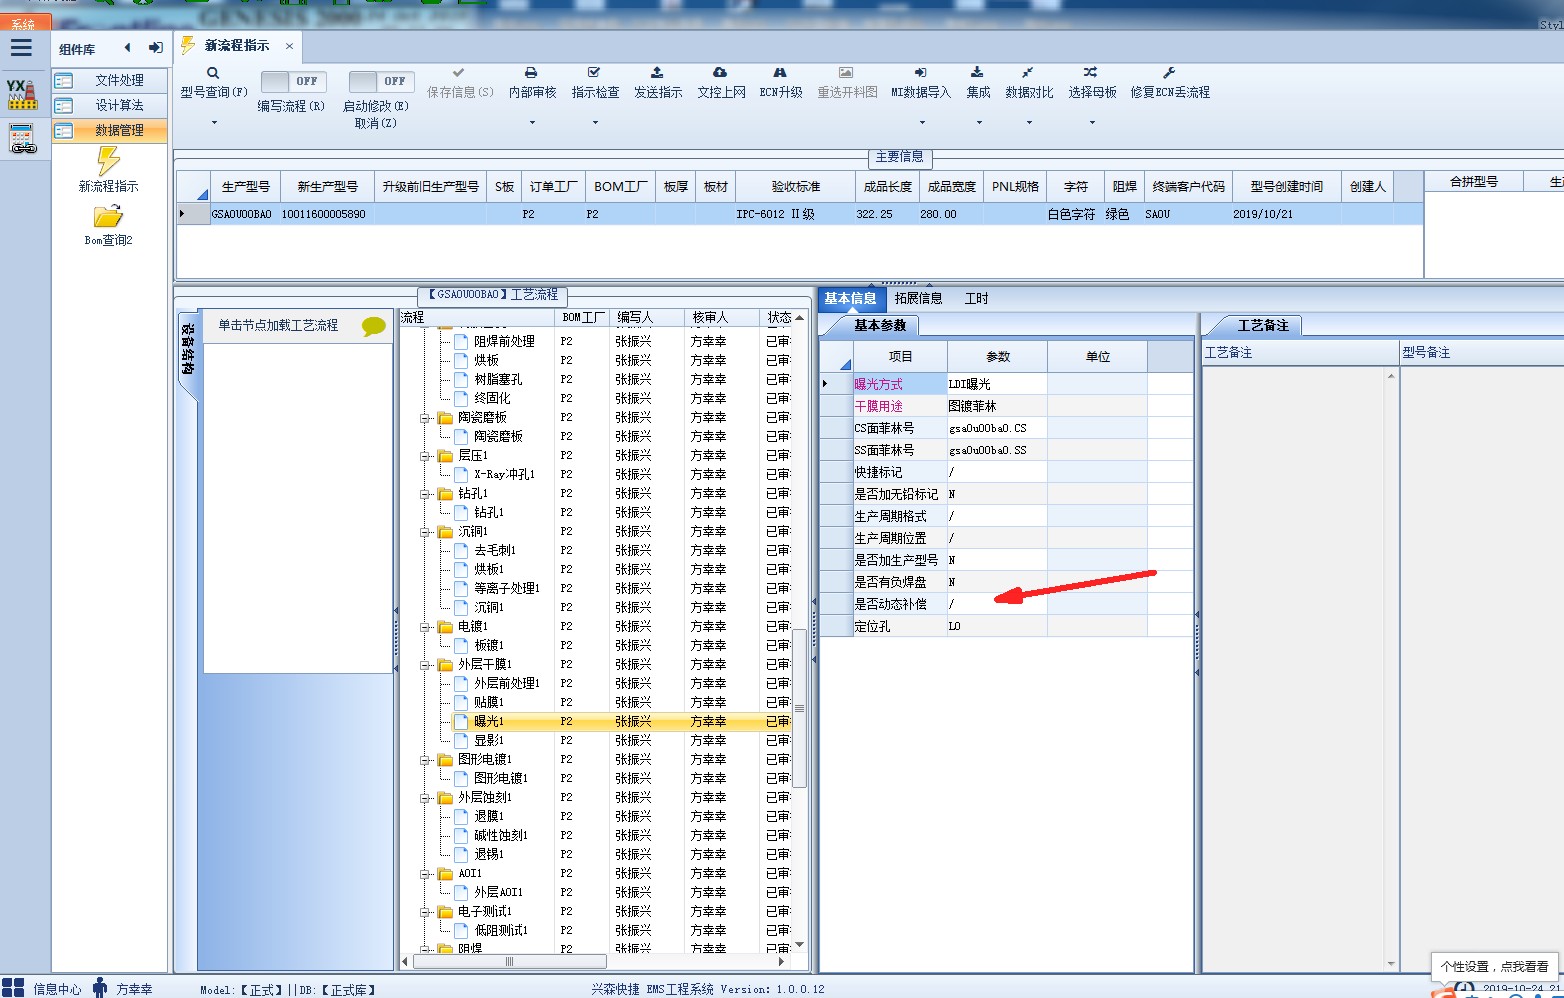Open the Bom查询2 folder icon
The height and width of the screenshot is (998, 1564).
coord(108,217)
